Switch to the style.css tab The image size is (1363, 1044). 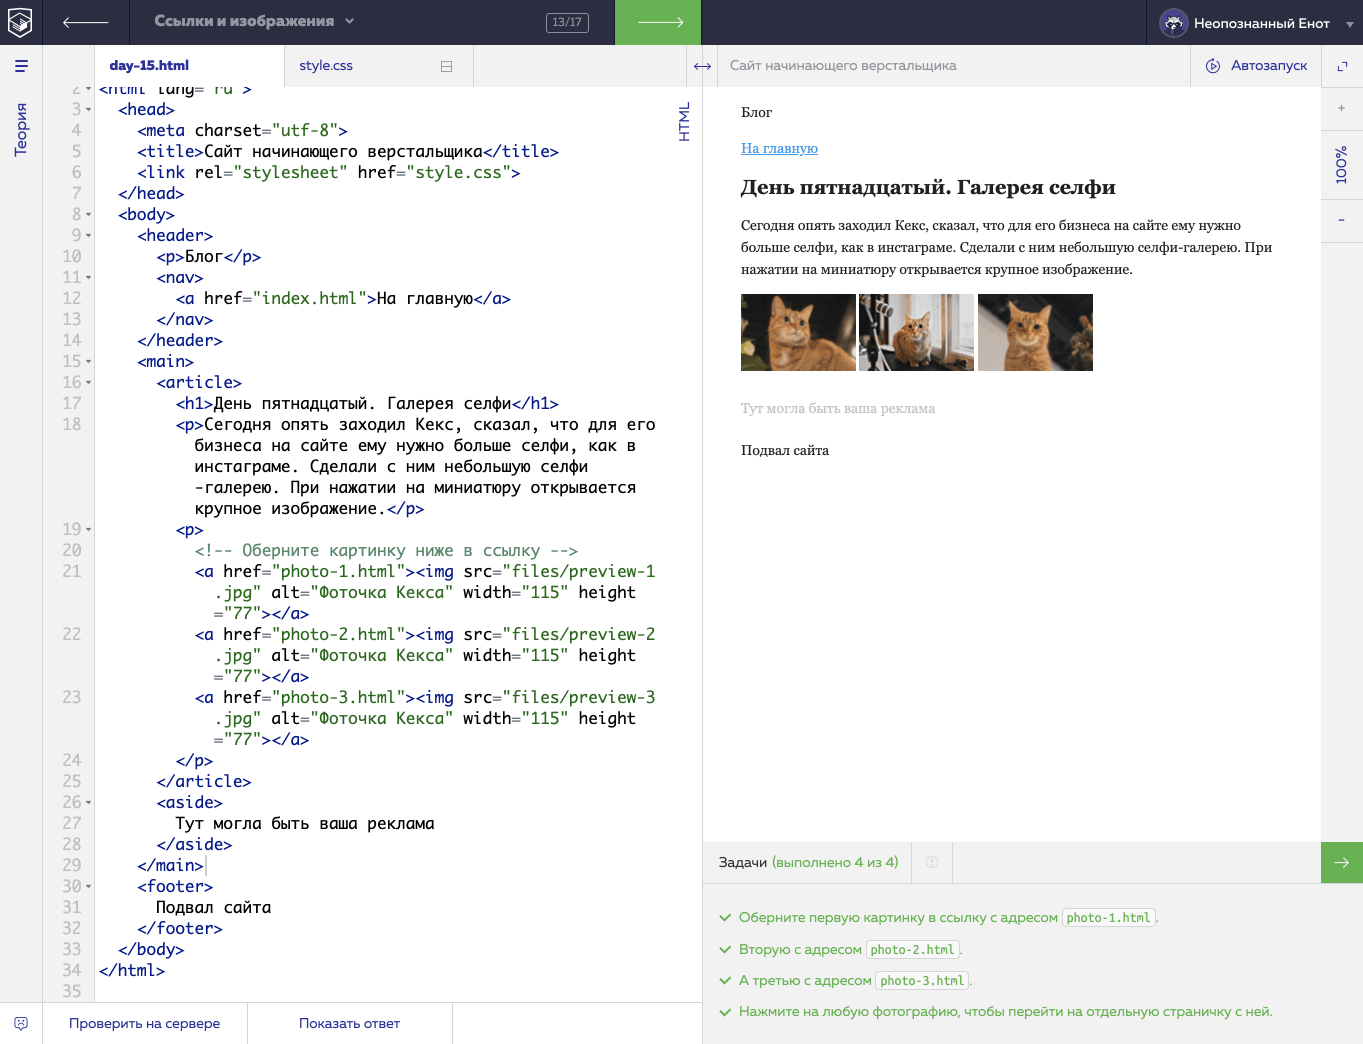point(326,66)
